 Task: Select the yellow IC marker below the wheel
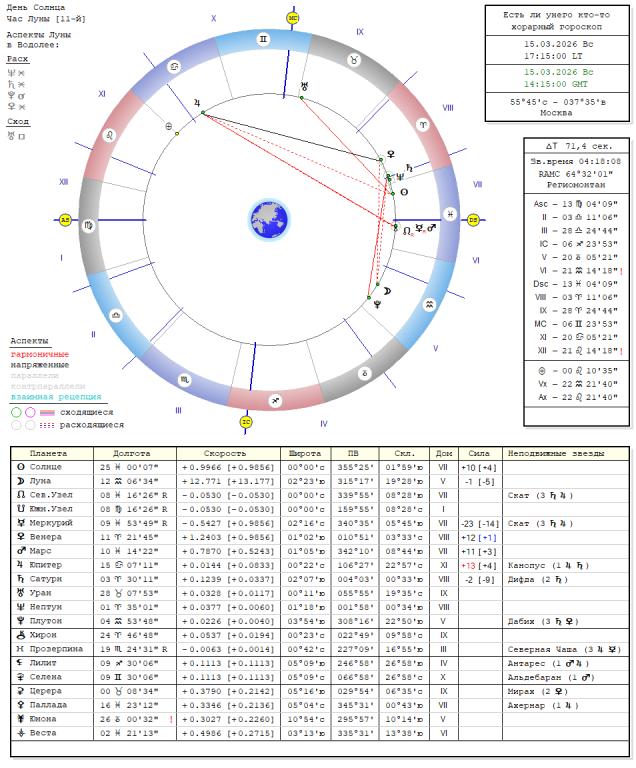(246, 421)
